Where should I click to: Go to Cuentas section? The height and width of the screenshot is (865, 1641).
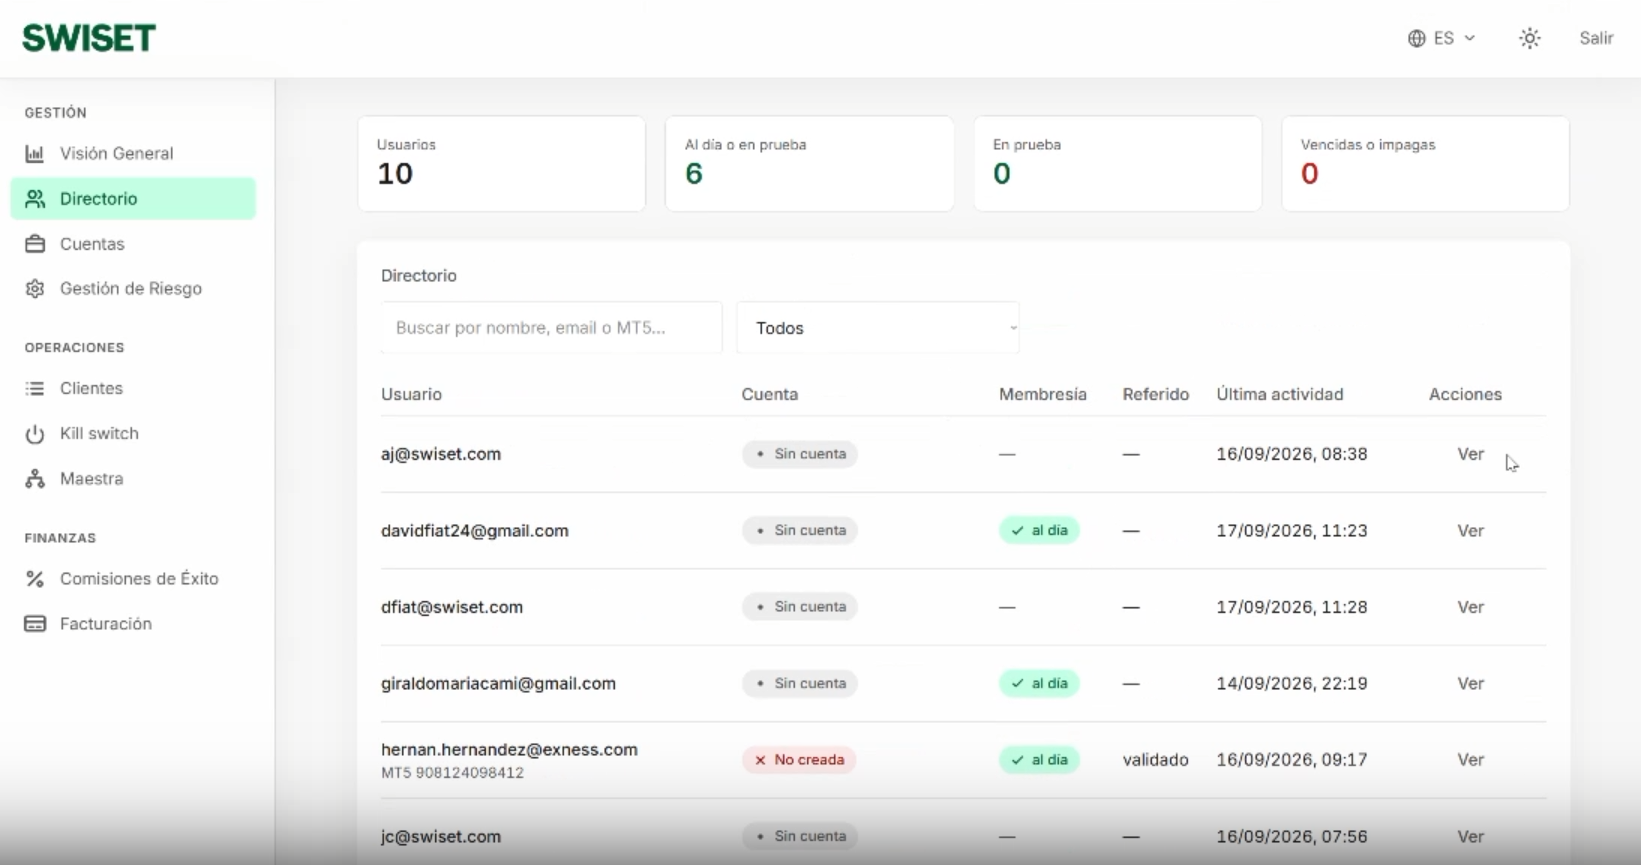[x=133, y=244]
